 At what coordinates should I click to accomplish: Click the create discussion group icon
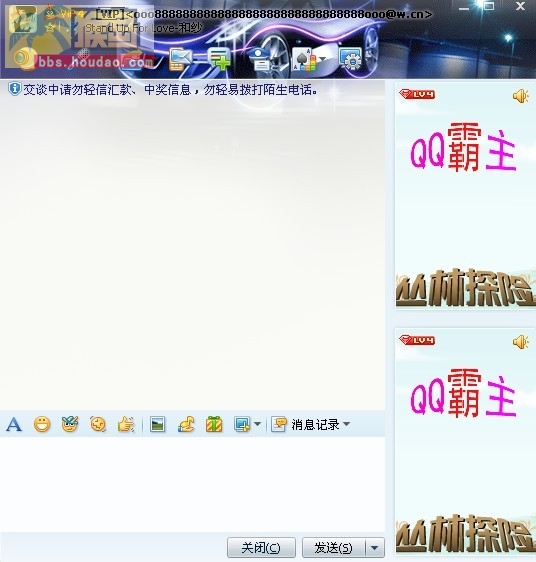pos(219,59)
